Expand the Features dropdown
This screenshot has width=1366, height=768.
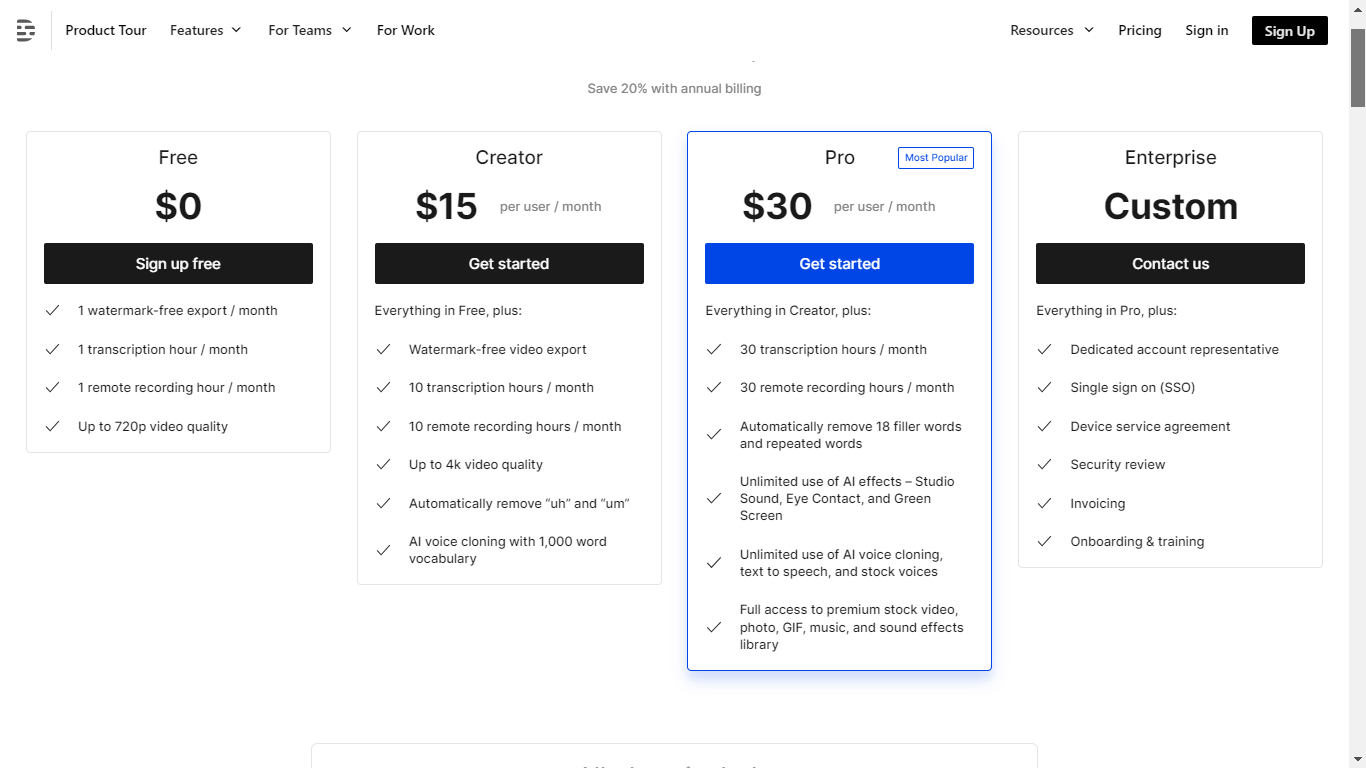[205, 30]
